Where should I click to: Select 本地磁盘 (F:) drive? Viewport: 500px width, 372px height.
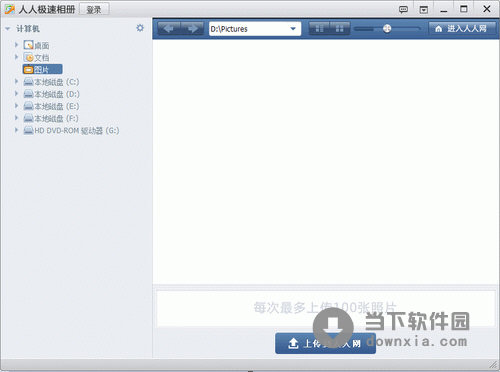(52, 118)
